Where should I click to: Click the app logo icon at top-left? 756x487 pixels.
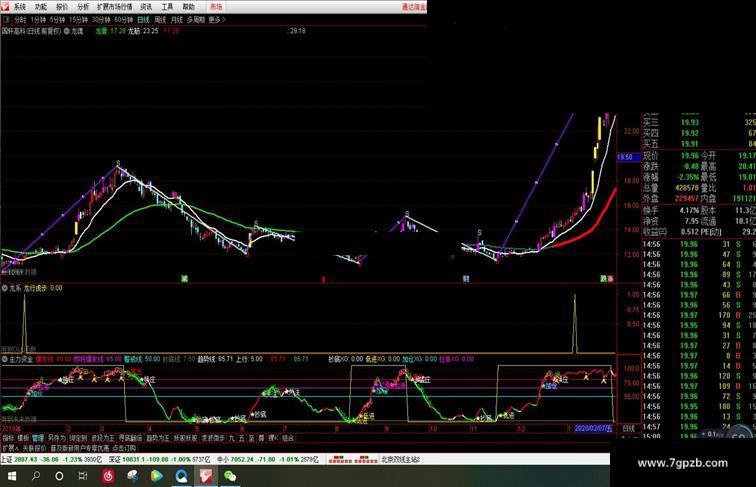click(5, 6)
